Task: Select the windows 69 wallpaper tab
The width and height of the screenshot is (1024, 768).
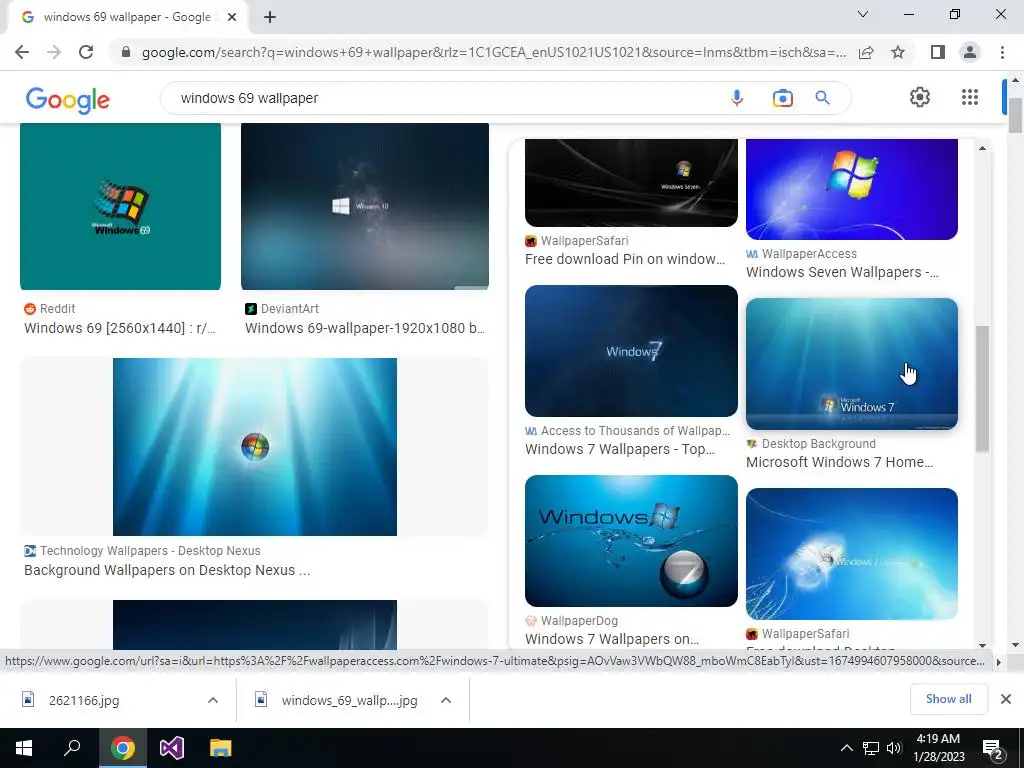Action: [127, 17]
